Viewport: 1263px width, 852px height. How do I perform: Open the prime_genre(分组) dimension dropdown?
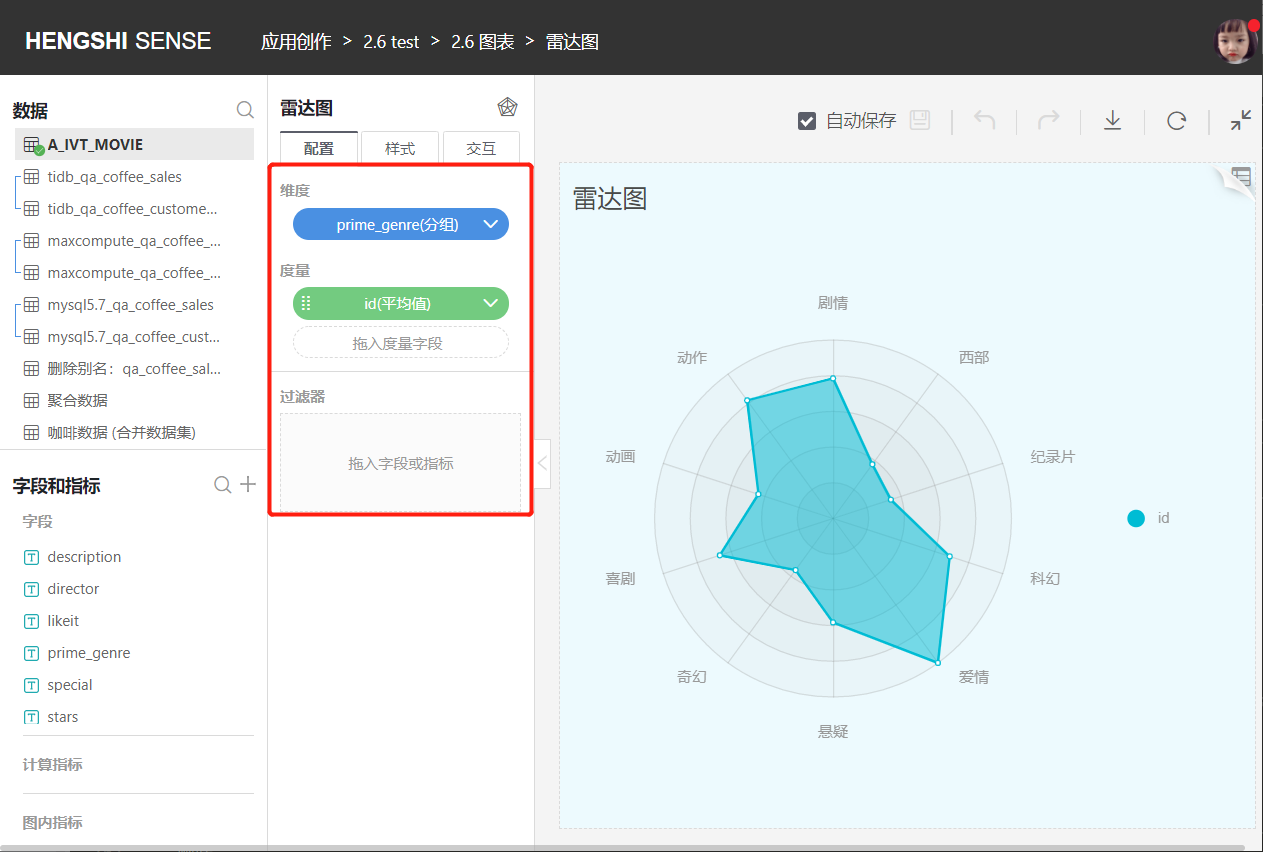pyautogui.click(x=491, y=224)
